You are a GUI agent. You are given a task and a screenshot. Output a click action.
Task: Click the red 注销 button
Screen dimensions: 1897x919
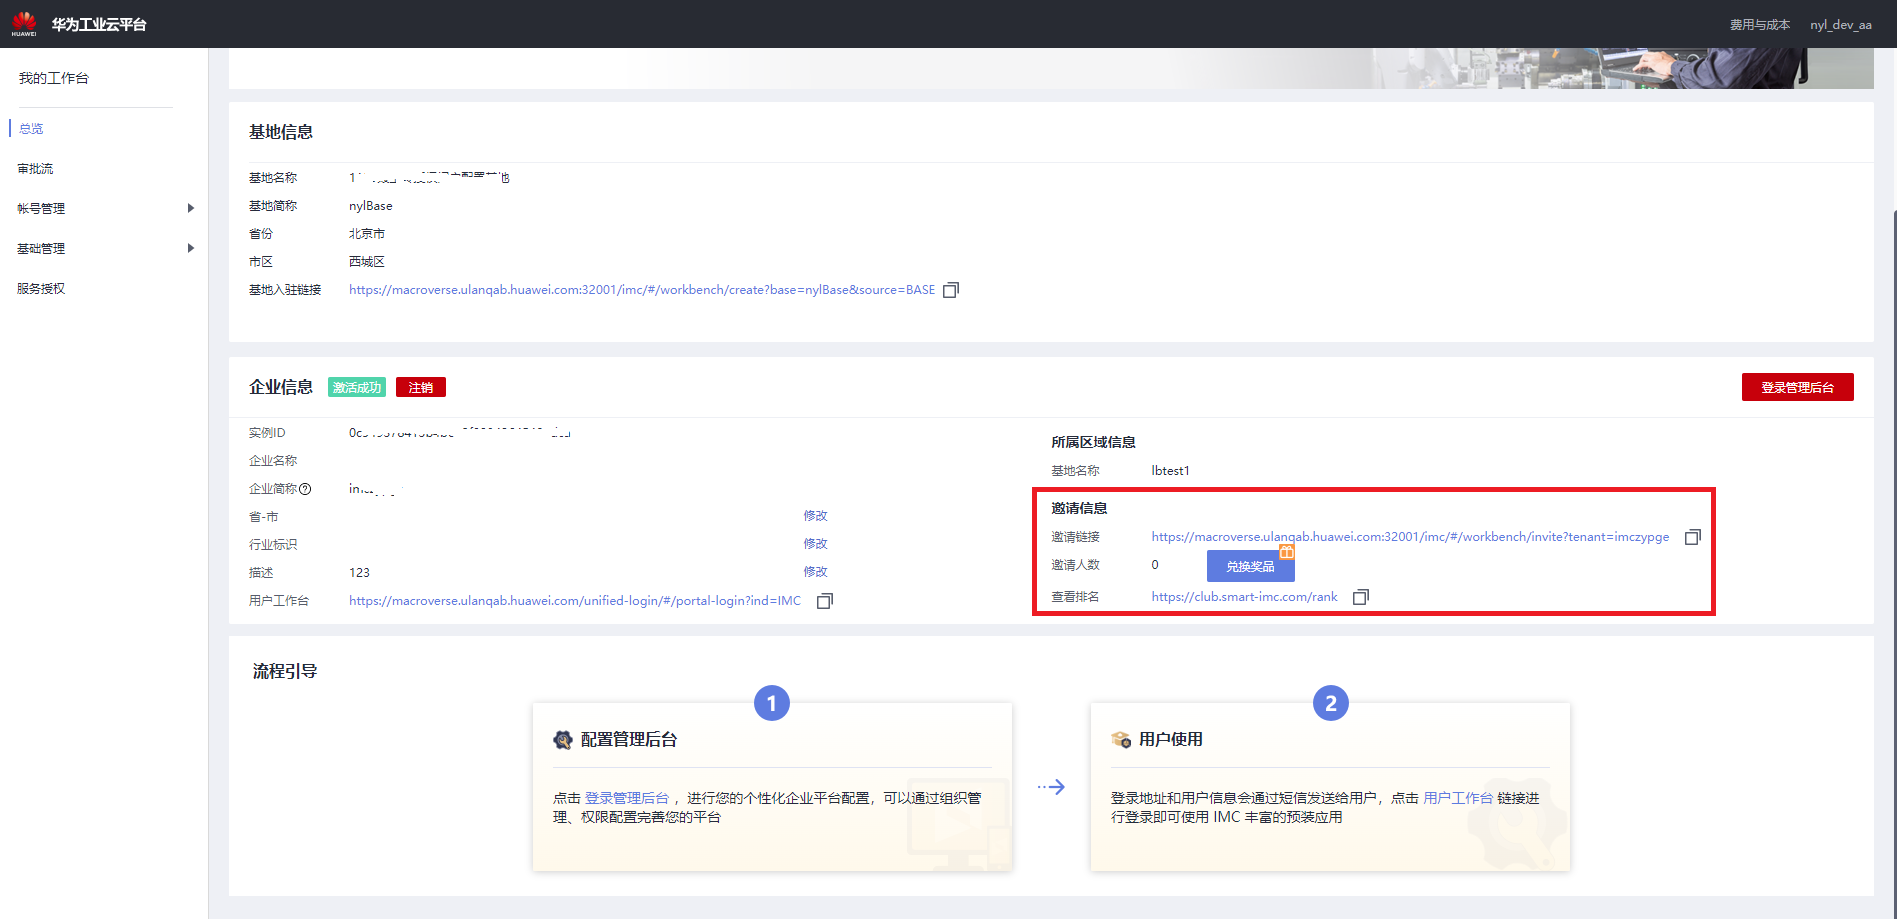click(x=421, y=387)
